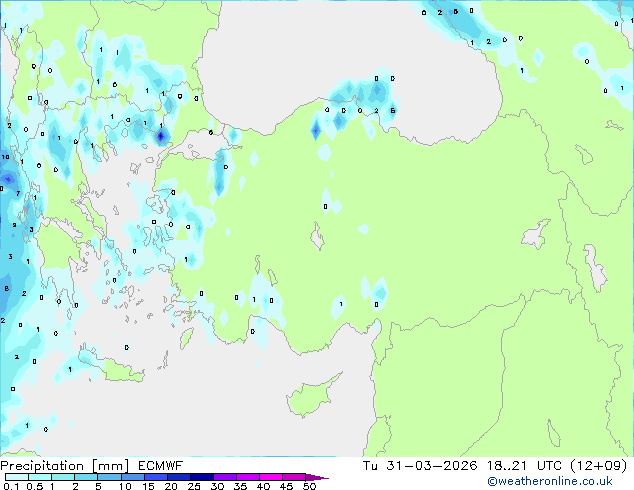Click Lake Tuz in central Turkey

(x=317, y=237)
